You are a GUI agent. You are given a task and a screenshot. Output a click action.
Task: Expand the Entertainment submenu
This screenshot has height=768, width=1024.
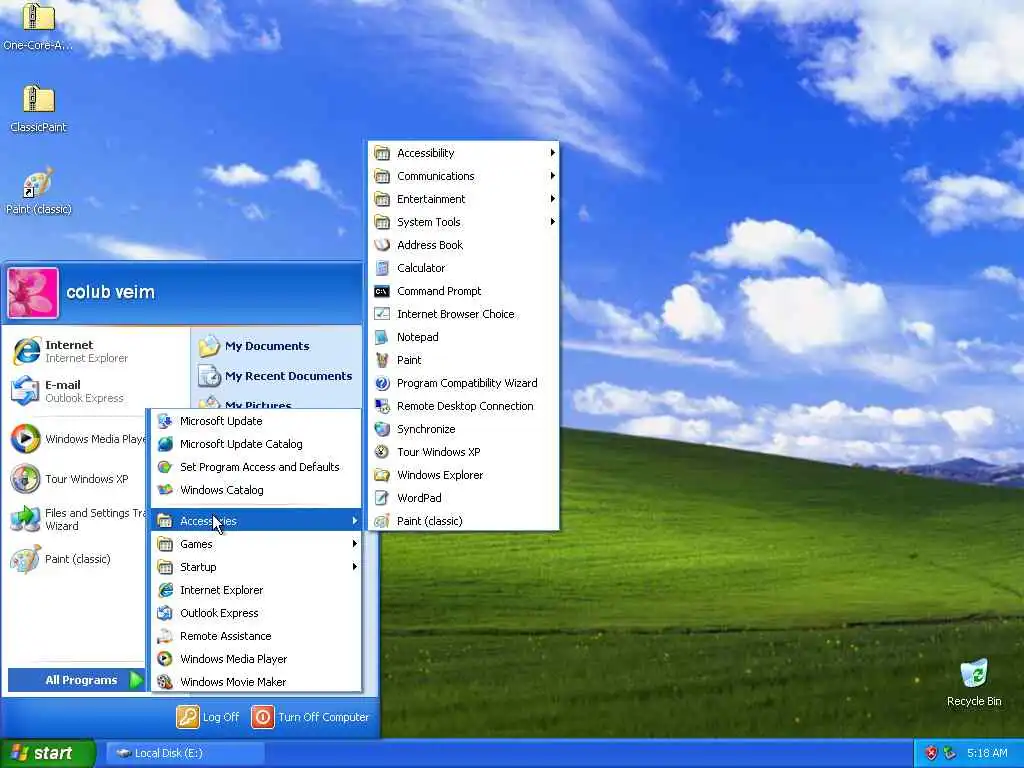pos(464,199)
